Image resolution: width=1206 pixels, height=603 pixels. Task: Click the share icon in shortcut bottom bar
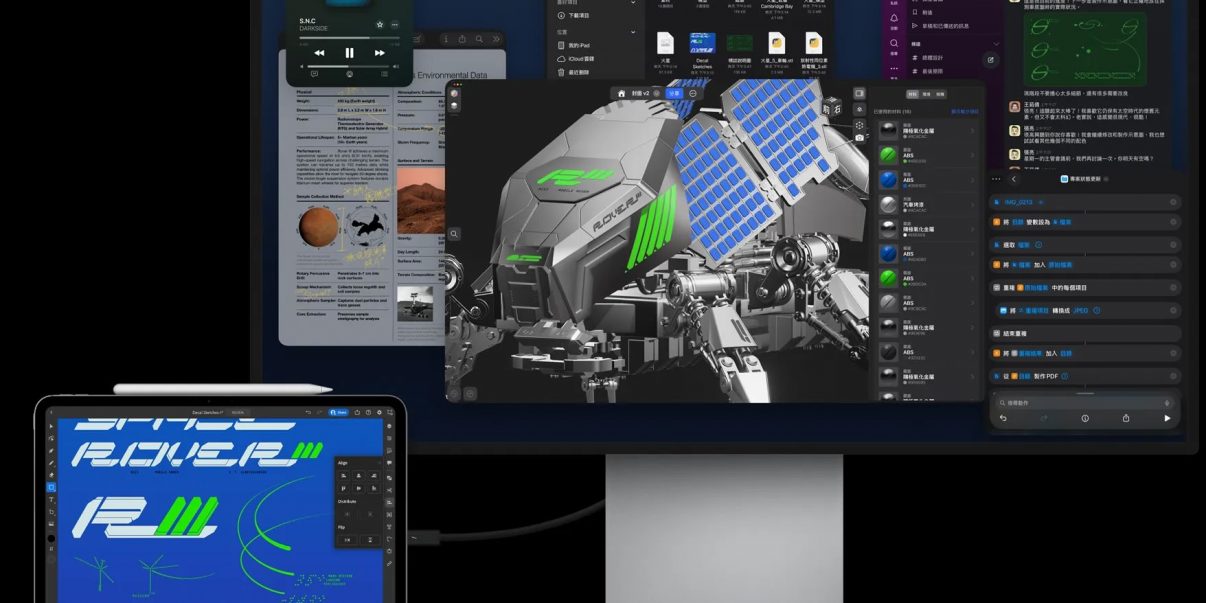pyautogui.click(x=1126, y=418)
